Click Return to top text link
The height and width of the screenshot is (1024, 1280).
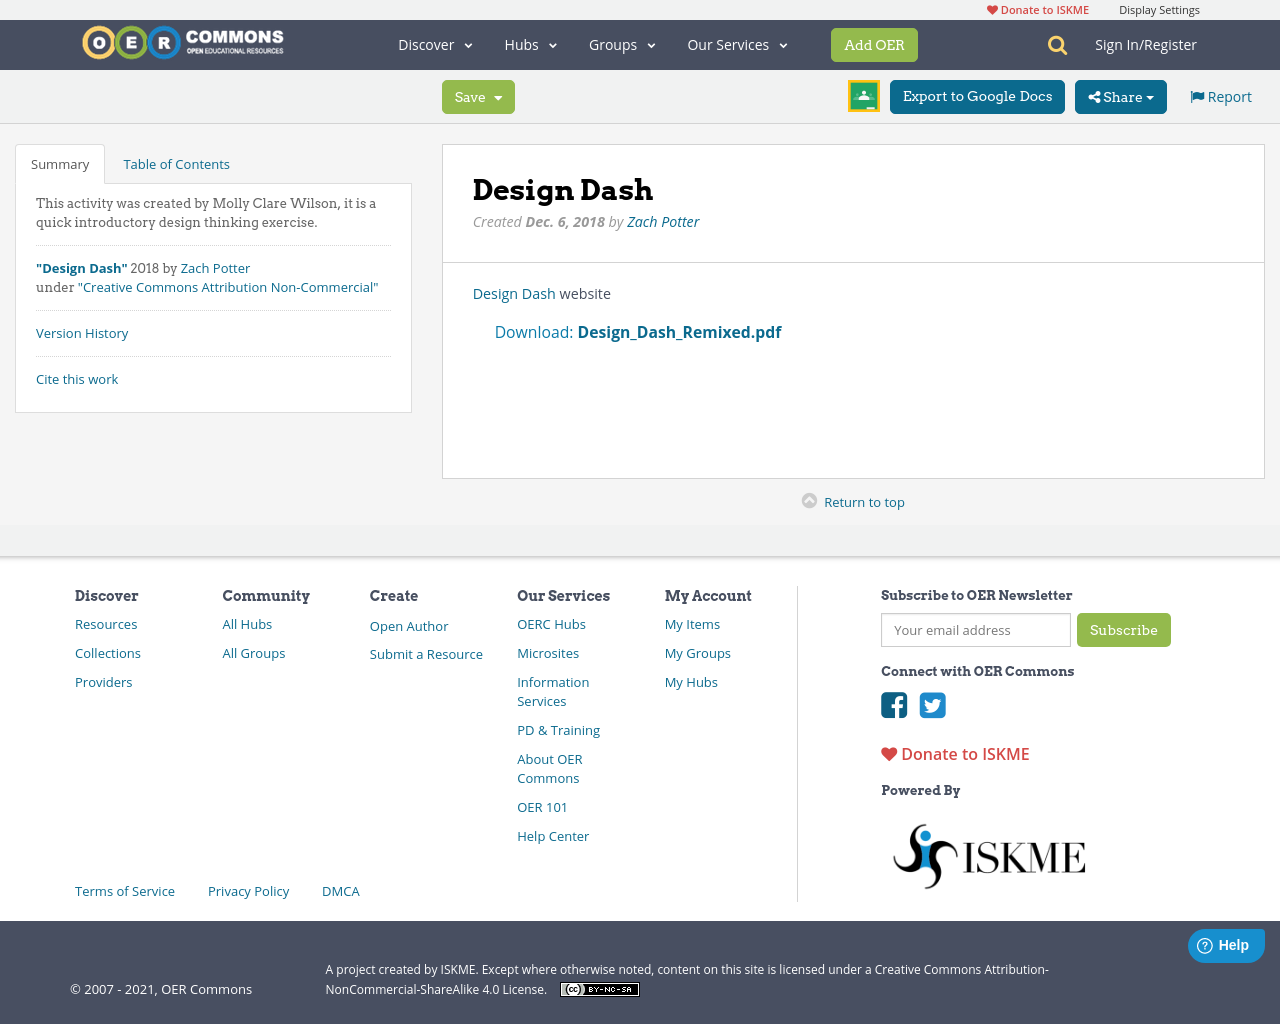point(864,502)
